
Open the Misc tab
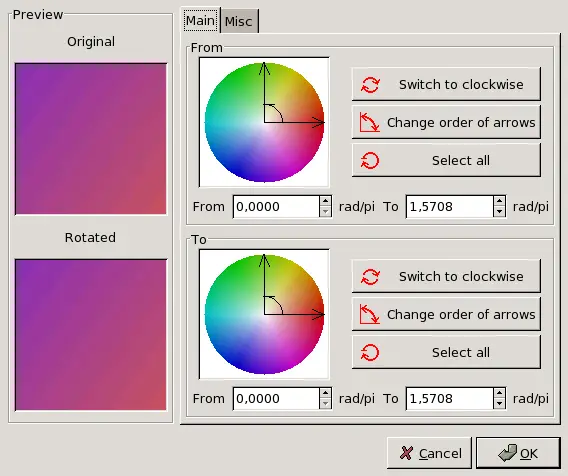point(239,21)
